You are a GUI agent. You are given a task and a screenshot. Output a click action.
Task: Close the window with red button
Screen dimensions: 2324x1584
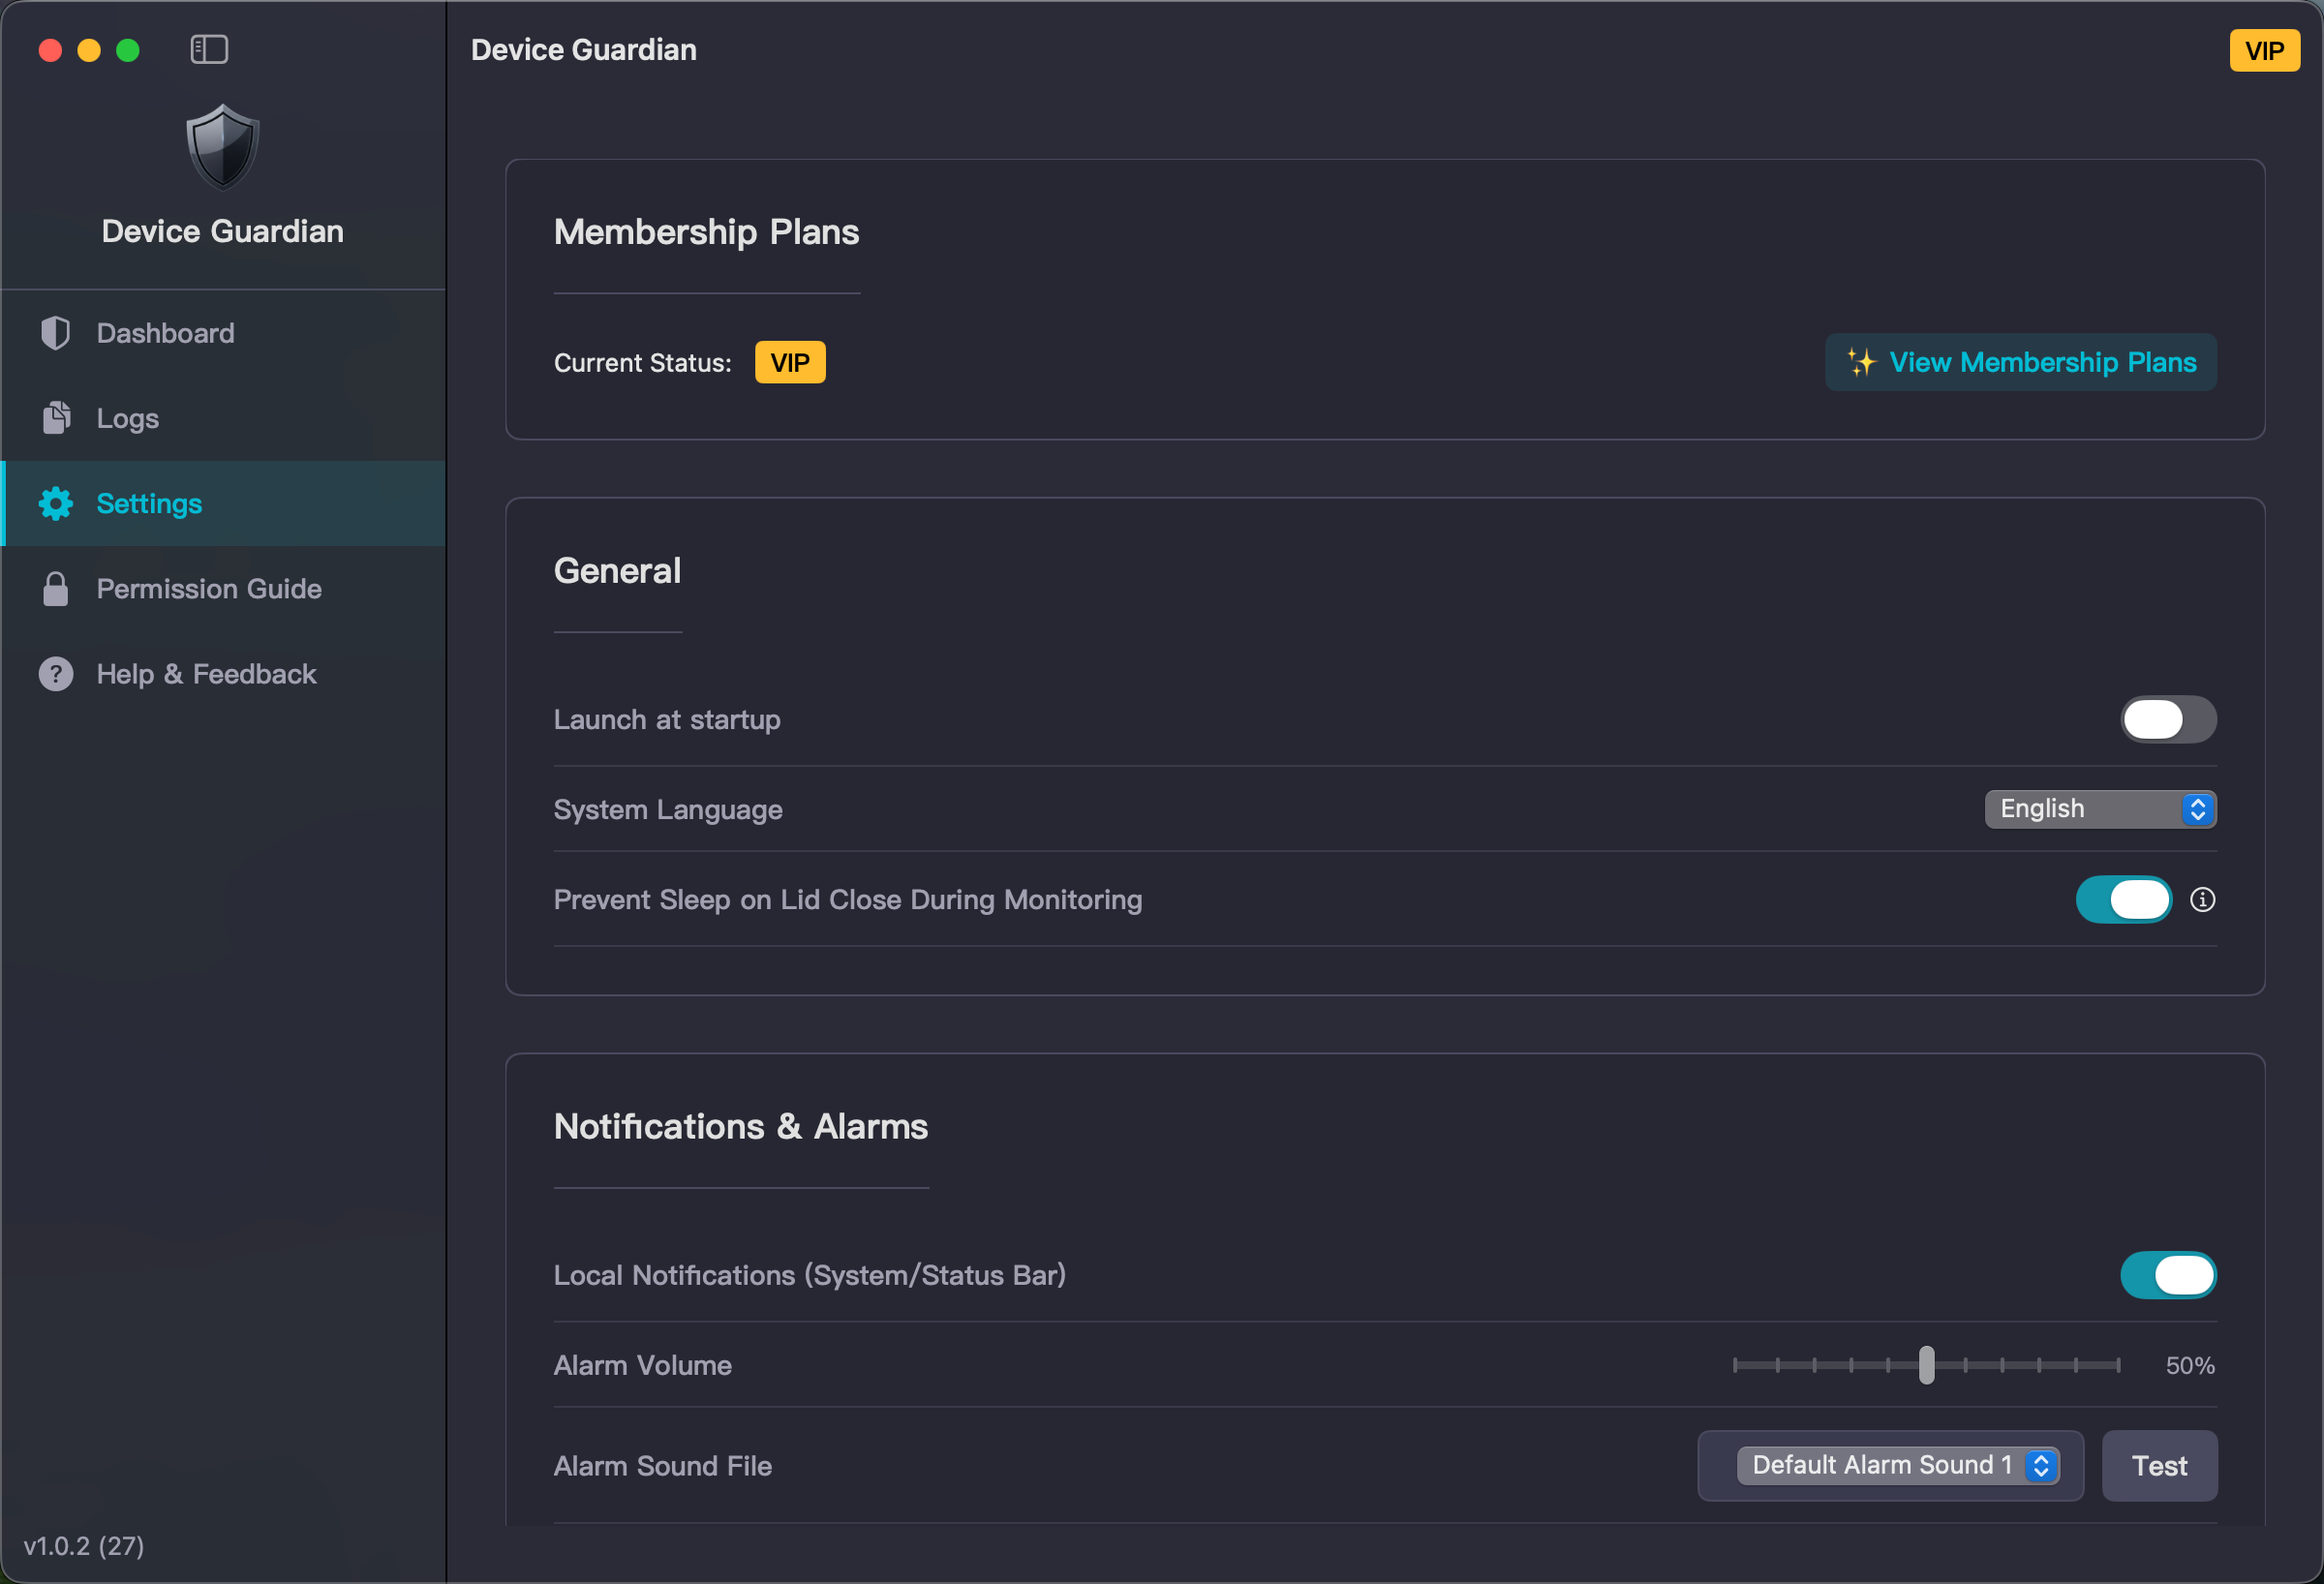click(50, 50)
